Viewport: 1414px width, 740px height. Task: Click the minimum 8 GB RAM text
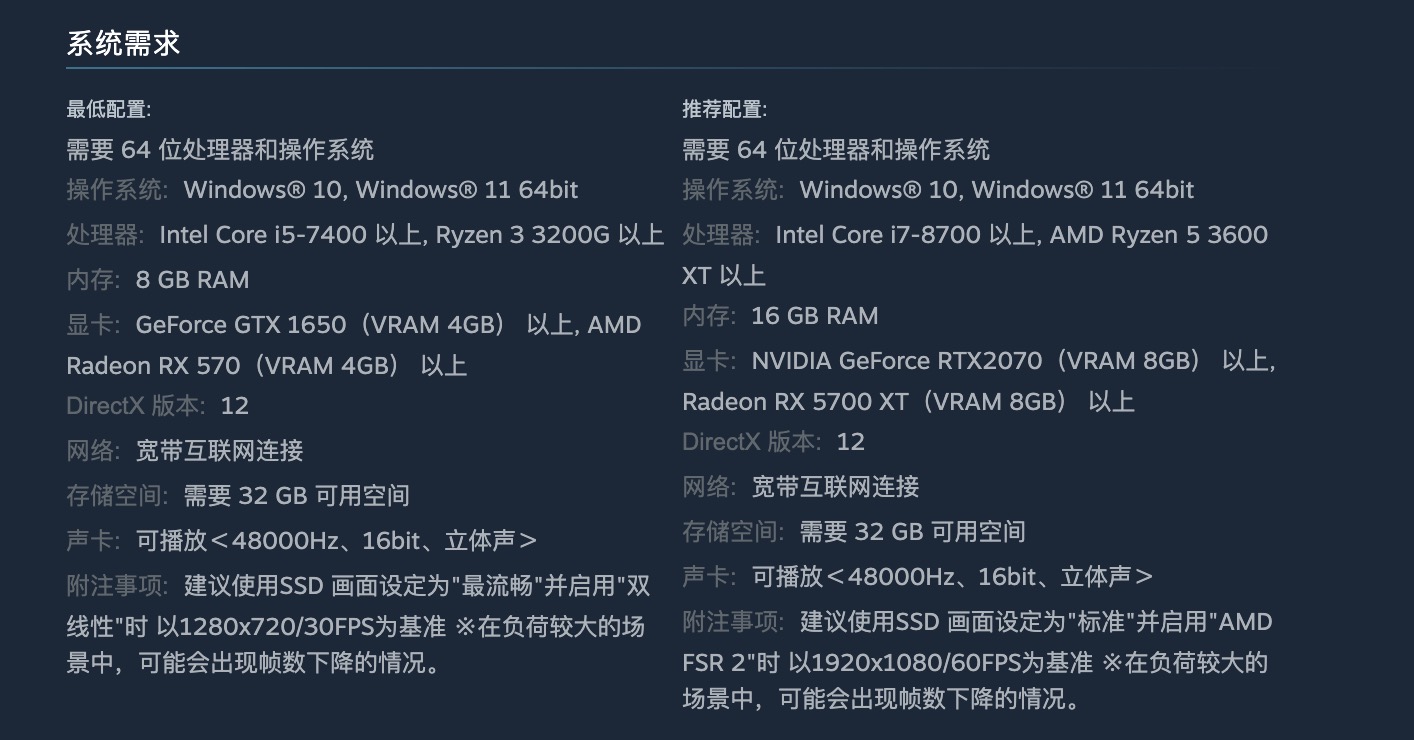(192, 280)
